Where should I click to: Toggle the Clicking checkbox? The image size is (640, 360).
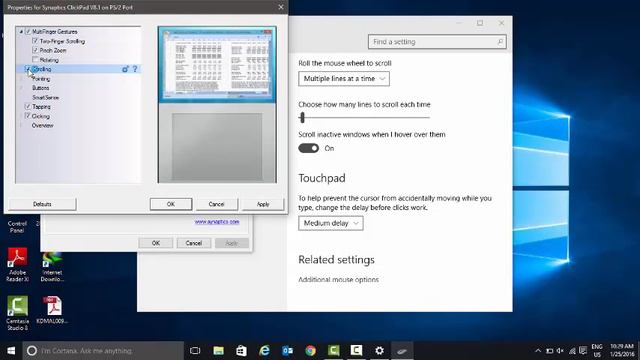28,116
